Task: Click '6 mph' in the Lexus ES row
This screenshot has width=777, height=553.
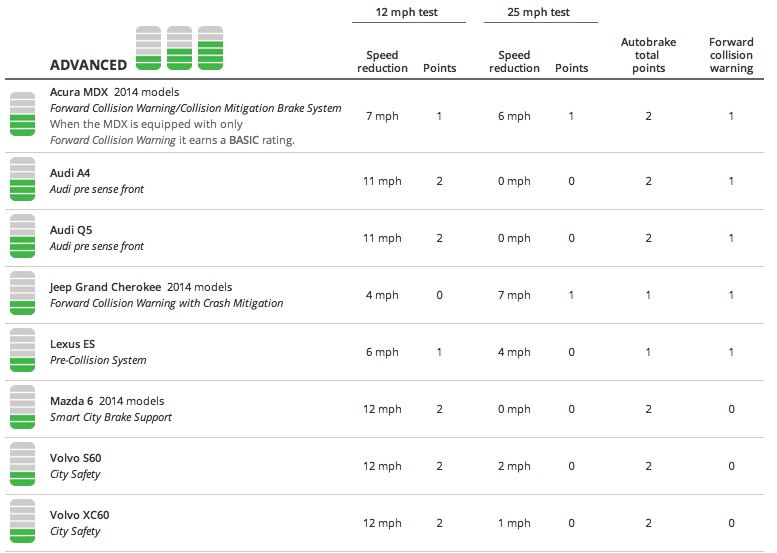Action: click(x=382, y=352)
